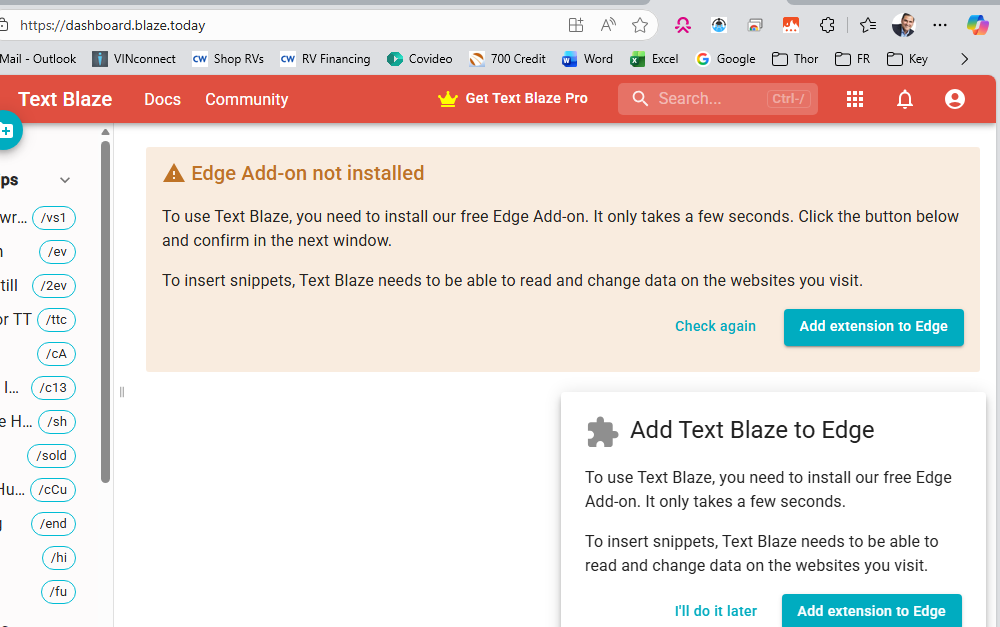Viewport: 1000px width, 627px height.
Task: Open the Favorites list star icon
Action: tap(867, 25)
